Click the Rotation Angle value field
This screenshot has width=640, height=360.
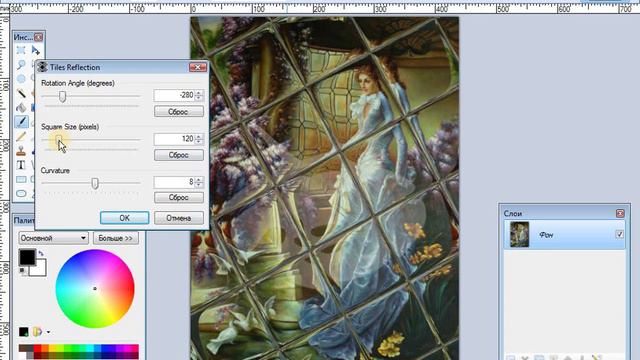174,96
